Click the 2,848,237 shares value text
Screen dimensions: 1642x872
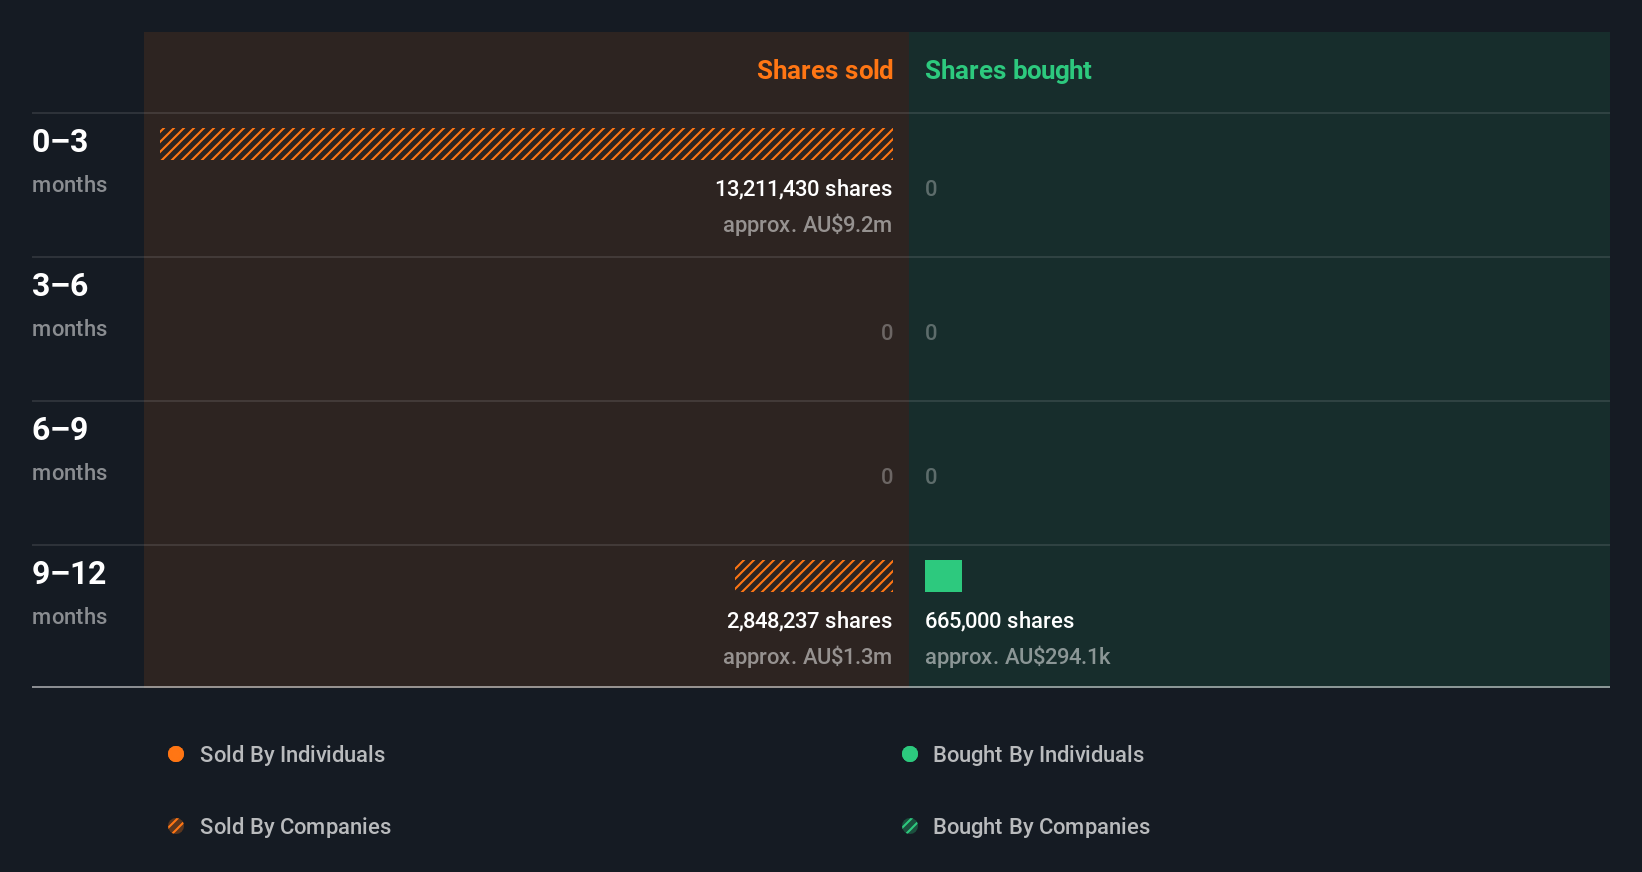pyautogui.click(x=809, y=620)
